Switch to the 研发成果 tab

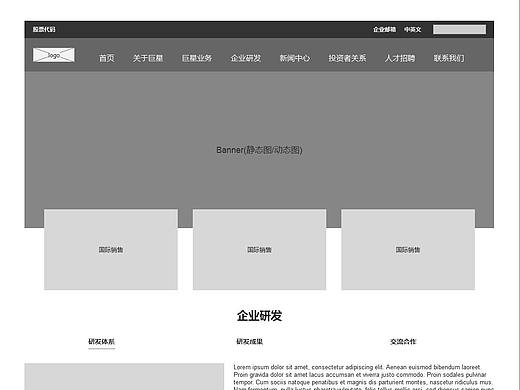pyautogui.click(x=250, y=341)
